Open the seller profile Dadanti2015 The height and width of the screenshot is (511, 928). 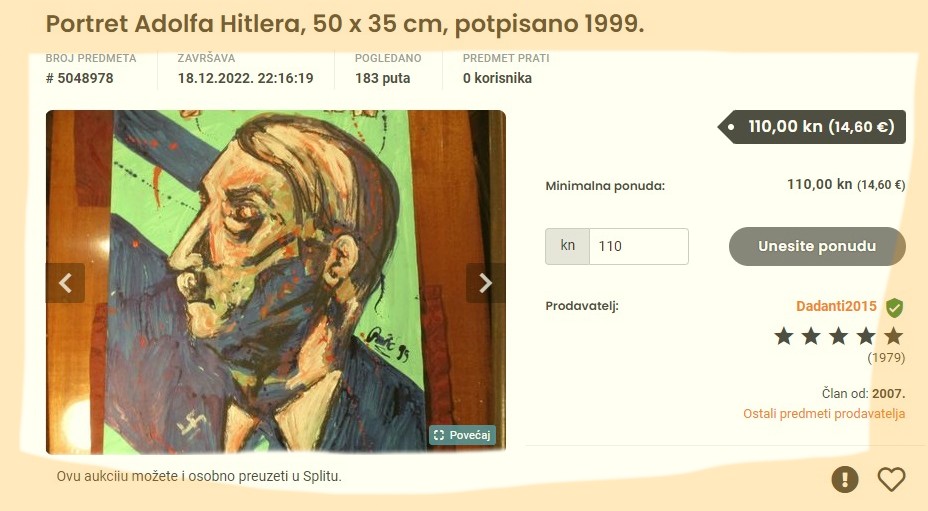tap(836, 306)
